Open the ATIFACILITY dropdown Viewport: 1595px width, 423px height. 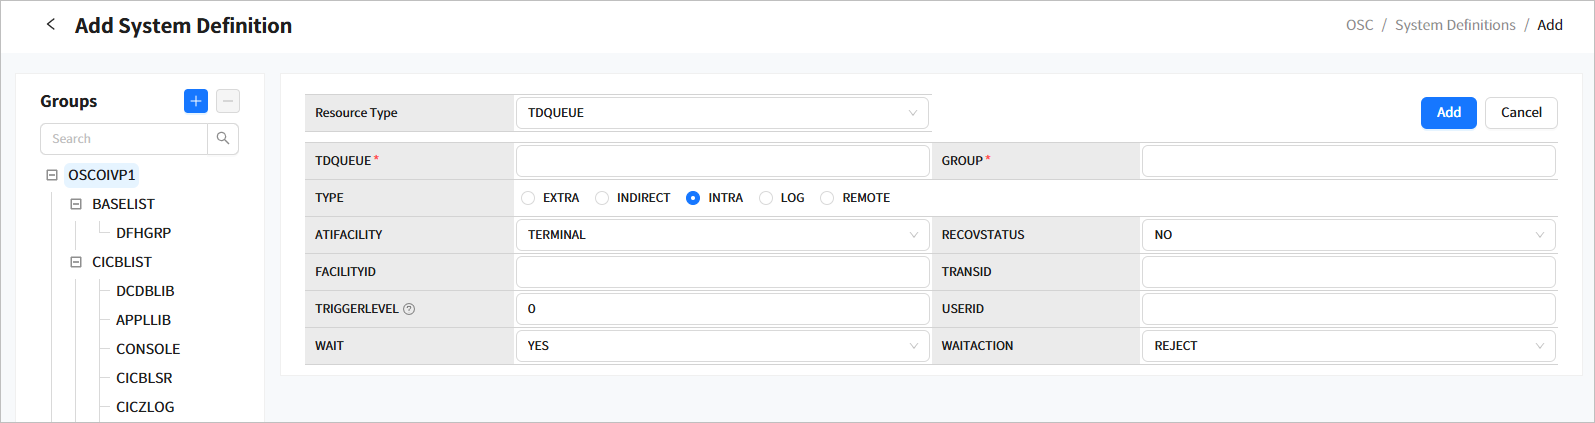[x=721, y=235]
